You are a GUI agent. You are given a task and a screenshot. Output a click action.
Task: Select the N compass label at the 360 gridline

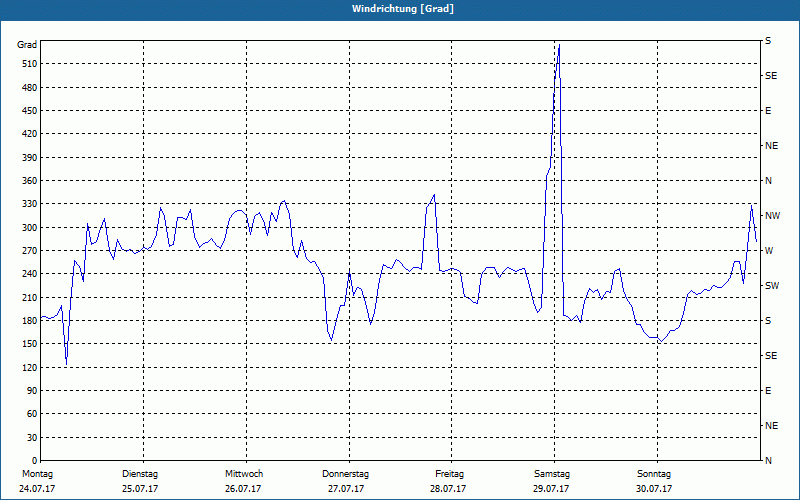(768, 181)
